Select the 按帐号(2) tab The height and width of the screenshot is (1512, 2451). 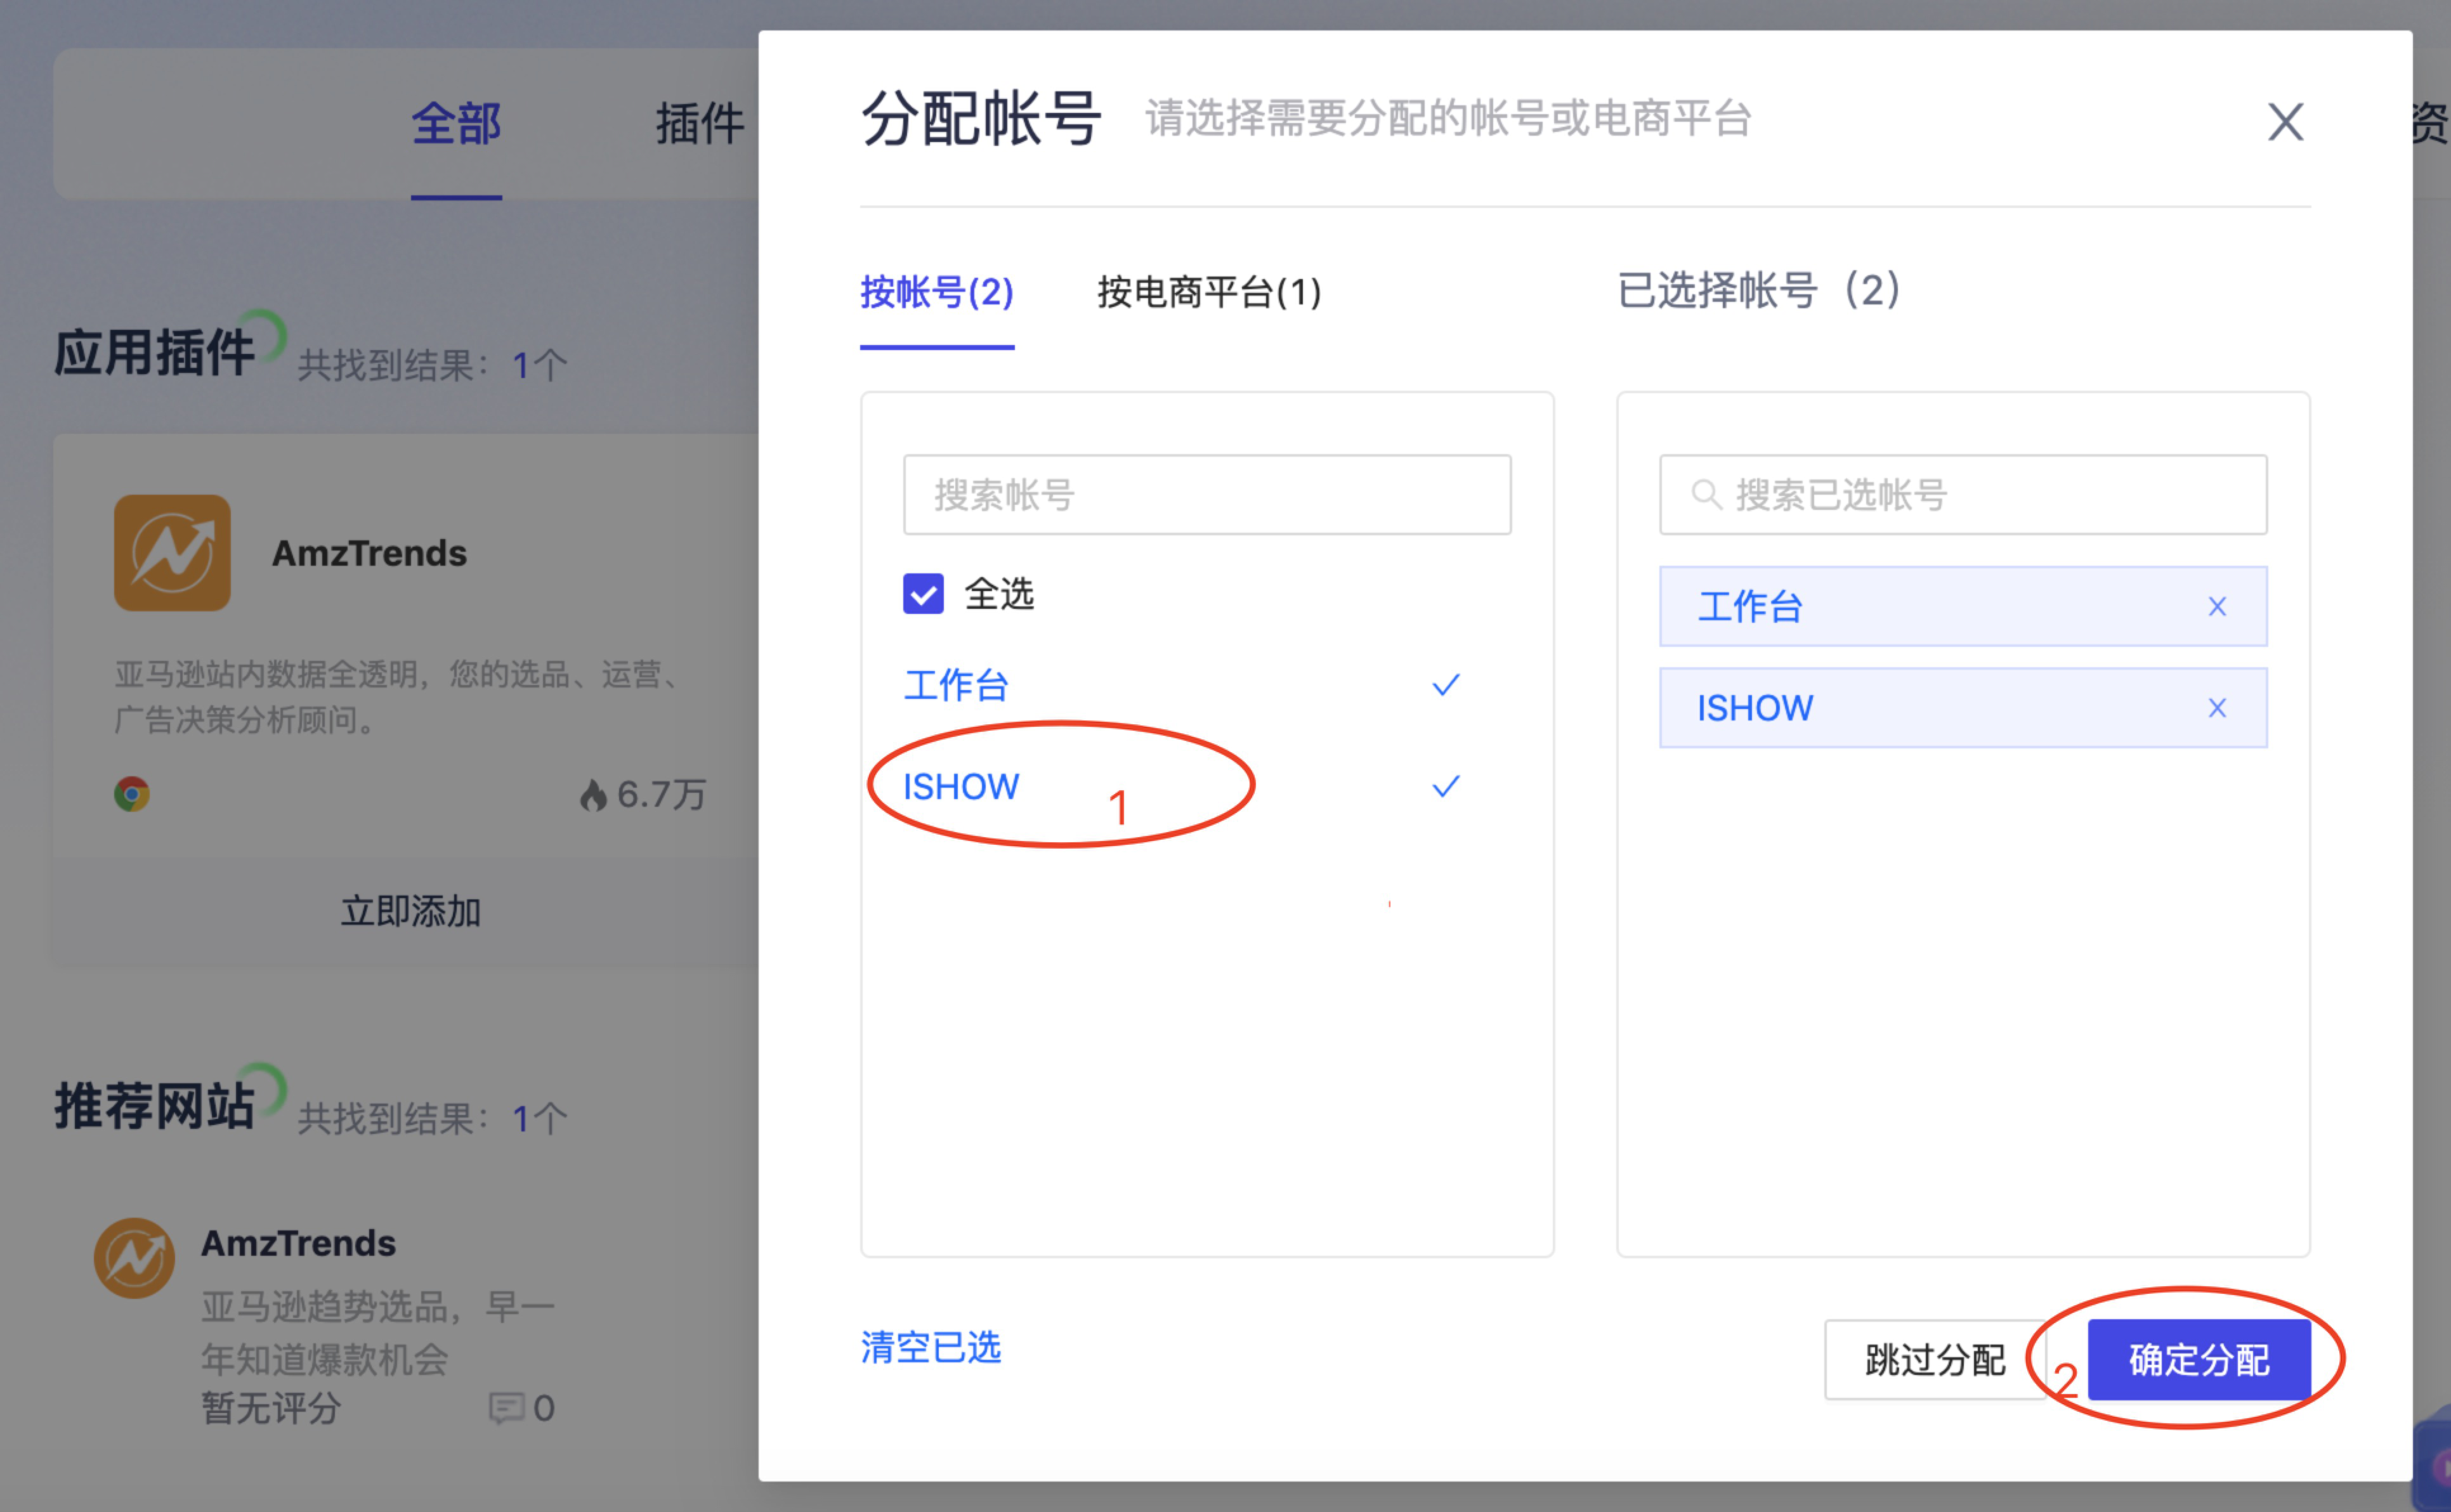(x=936, y=293)
